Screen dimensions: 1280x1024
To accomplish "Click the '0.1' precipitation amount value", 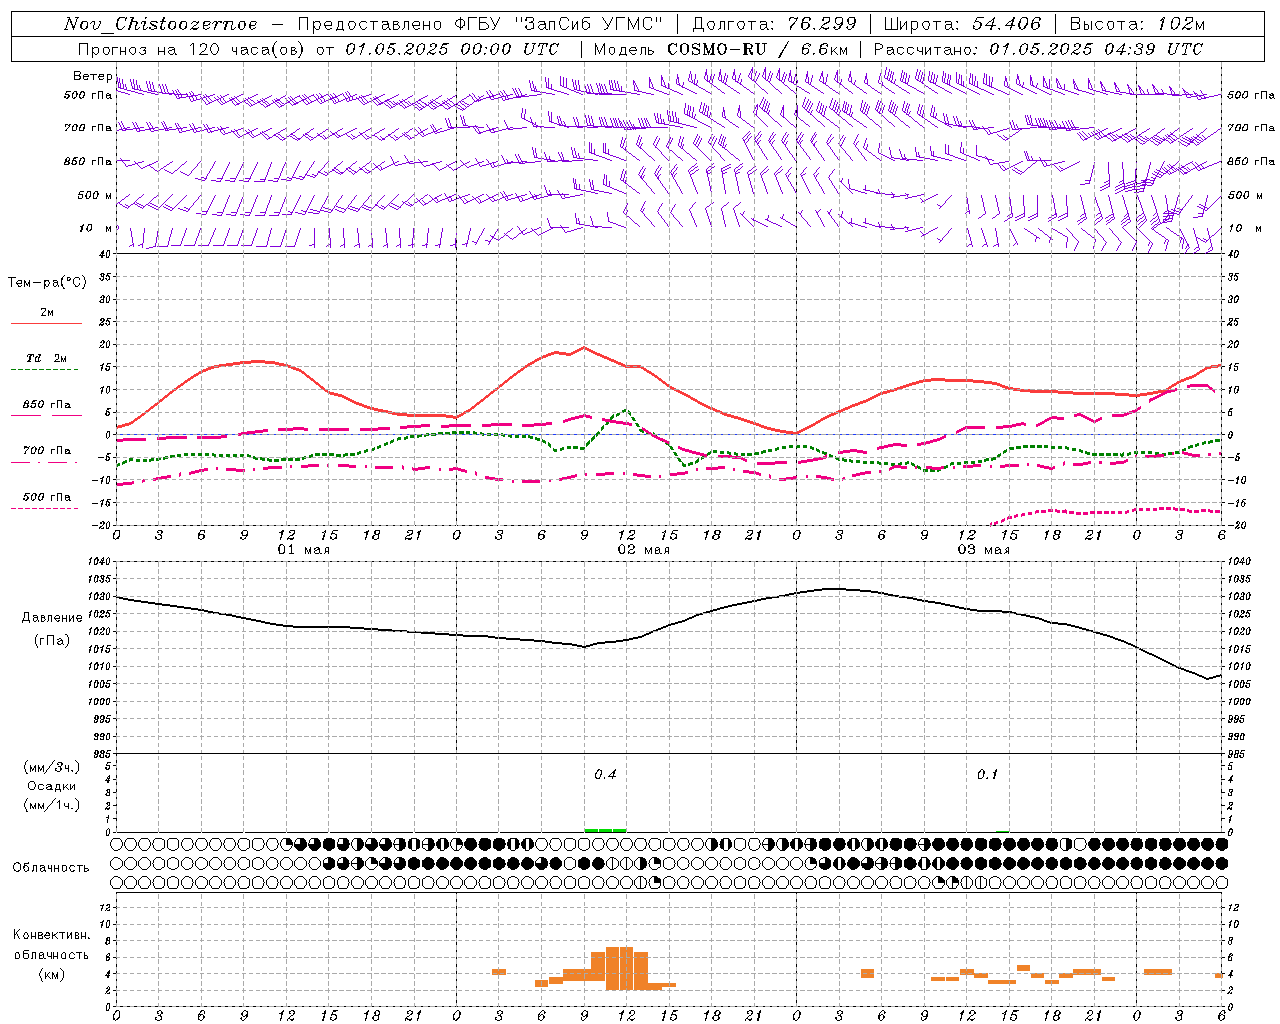I will coord(987,775).
